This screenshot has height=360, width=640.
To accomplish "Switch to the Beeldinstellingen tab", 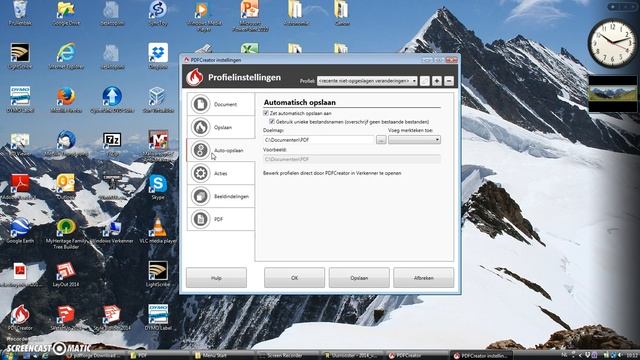I will pos(221,196).
